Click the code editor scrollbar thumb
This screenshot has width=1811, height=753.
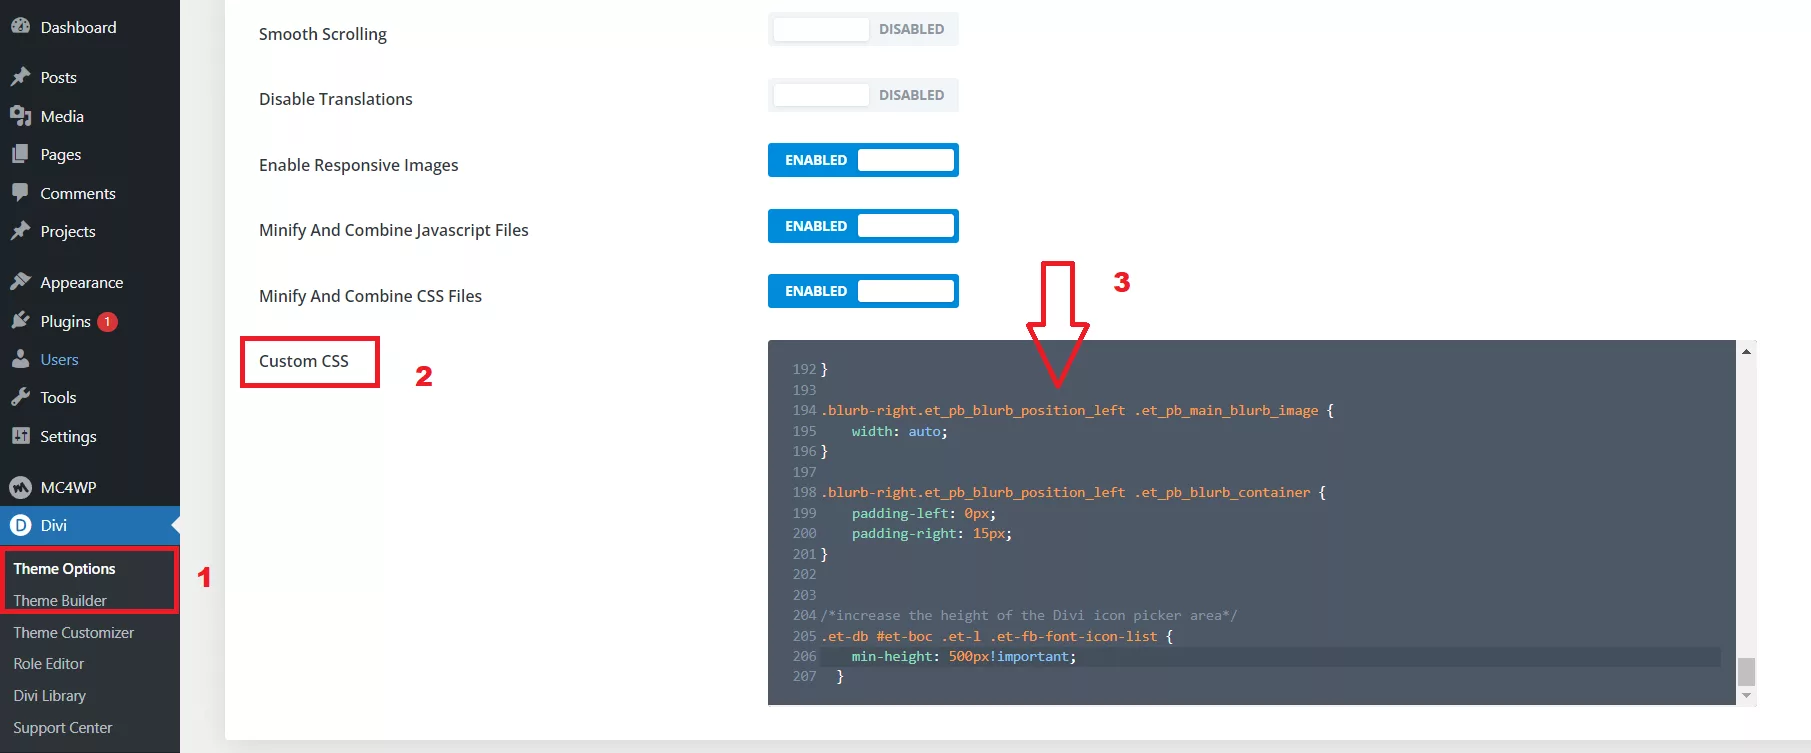(x=1746, y=671)
